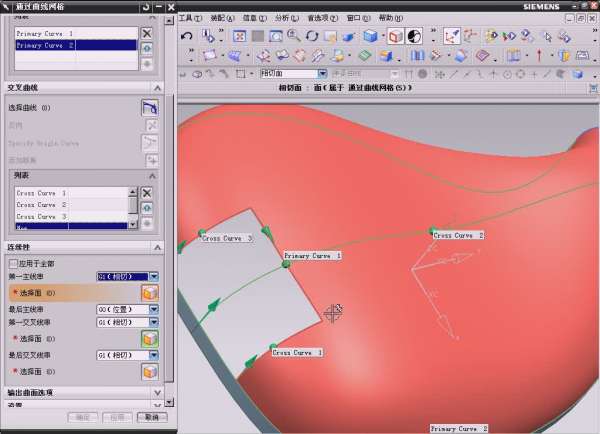600x434 pixels.
Task: Click the orange face select icon for 第一主线串
Action: (x=149, y=292)
